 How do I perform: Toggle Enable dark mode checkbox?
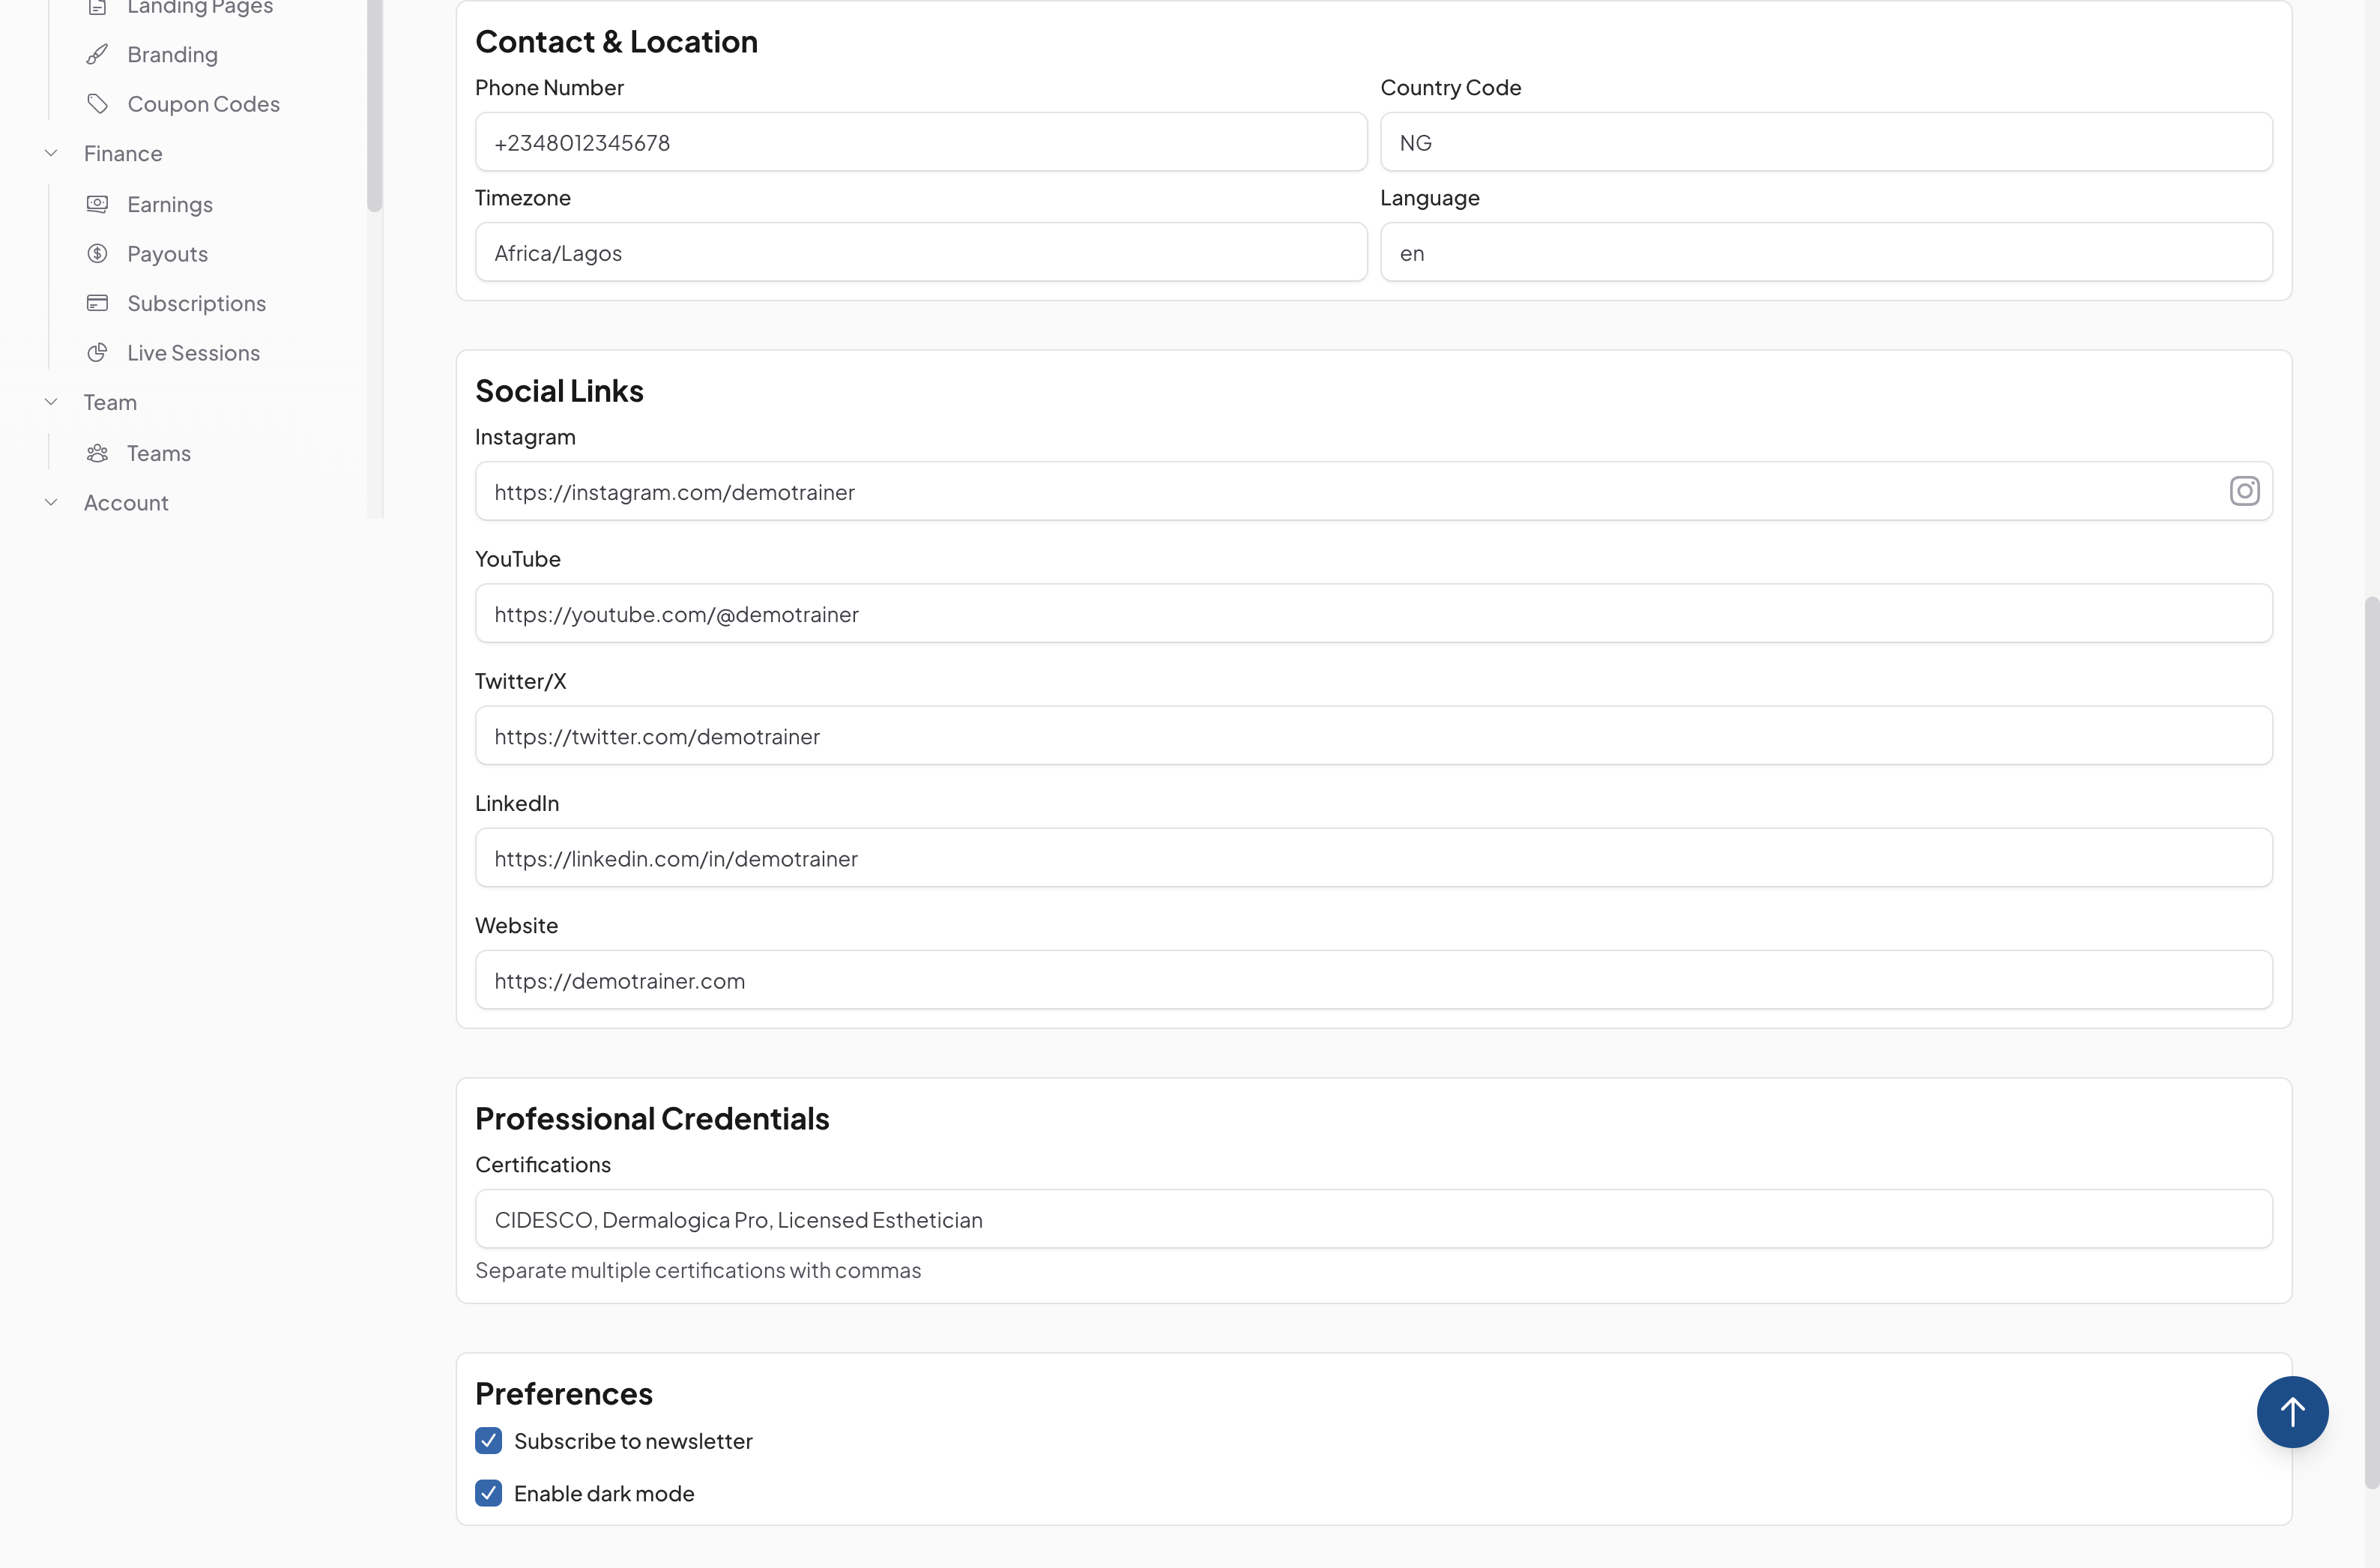tap(488, 1493)
